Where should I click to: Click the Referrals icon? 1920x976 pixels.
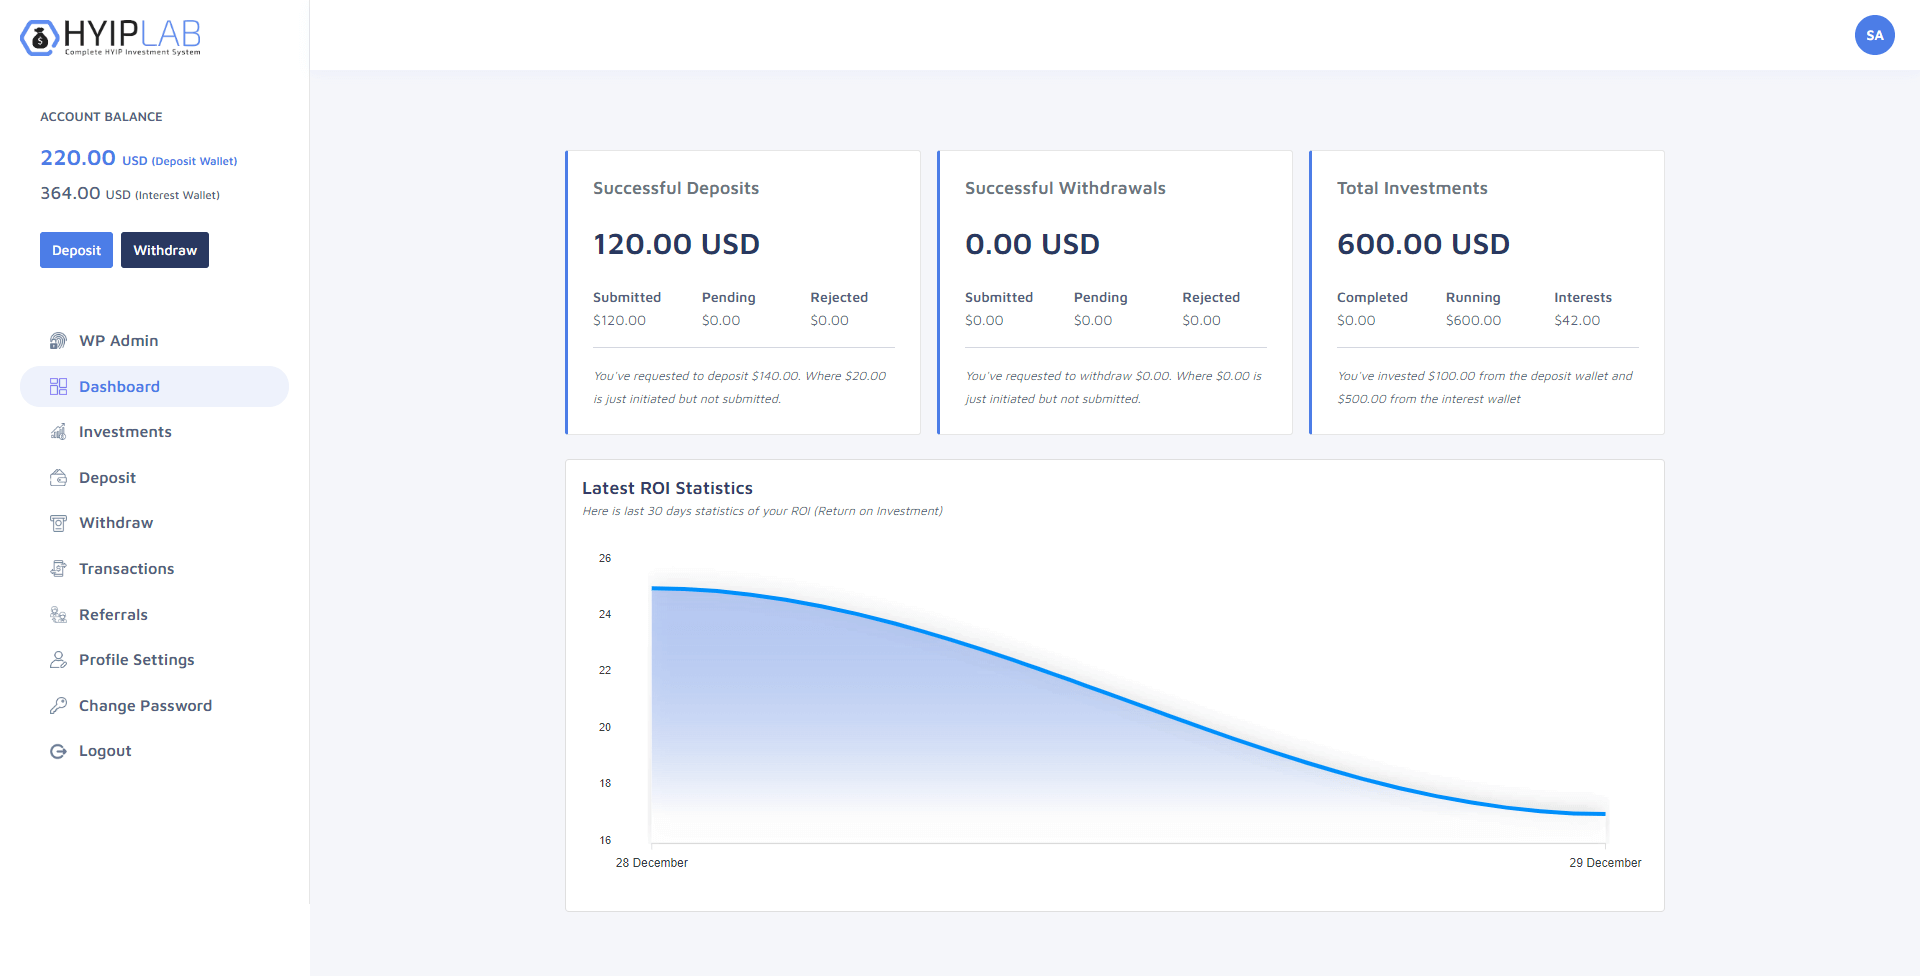pos(58,615)
